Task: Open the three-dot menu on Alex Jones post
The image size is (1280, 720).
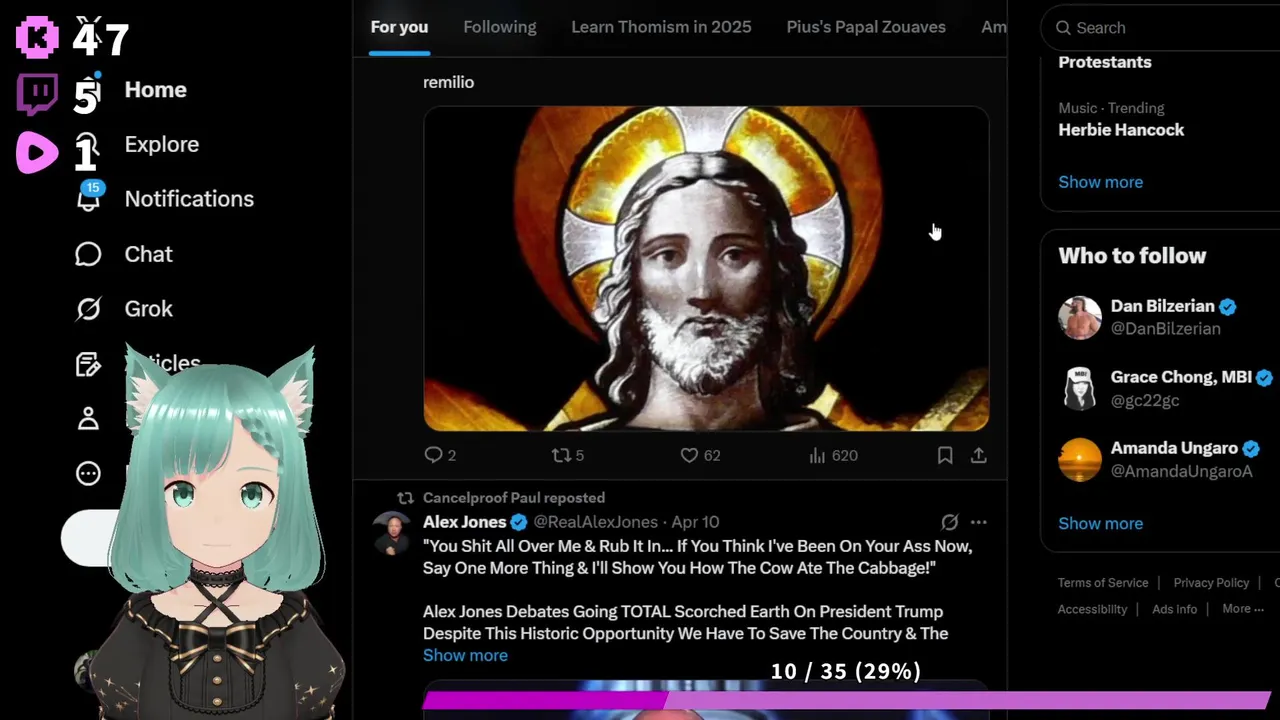Action: [979, 522]
